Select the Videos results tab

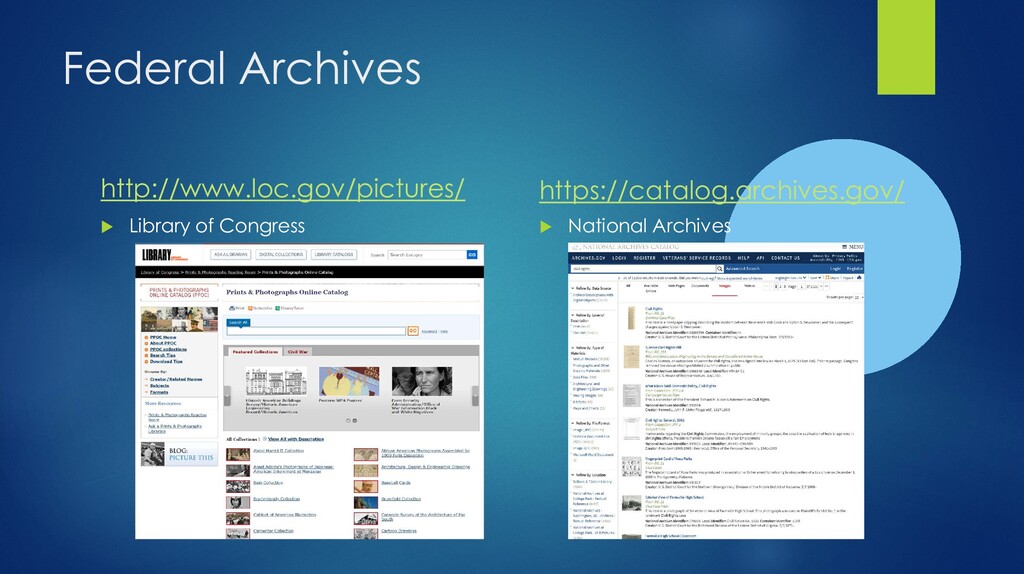coord(750,285)
